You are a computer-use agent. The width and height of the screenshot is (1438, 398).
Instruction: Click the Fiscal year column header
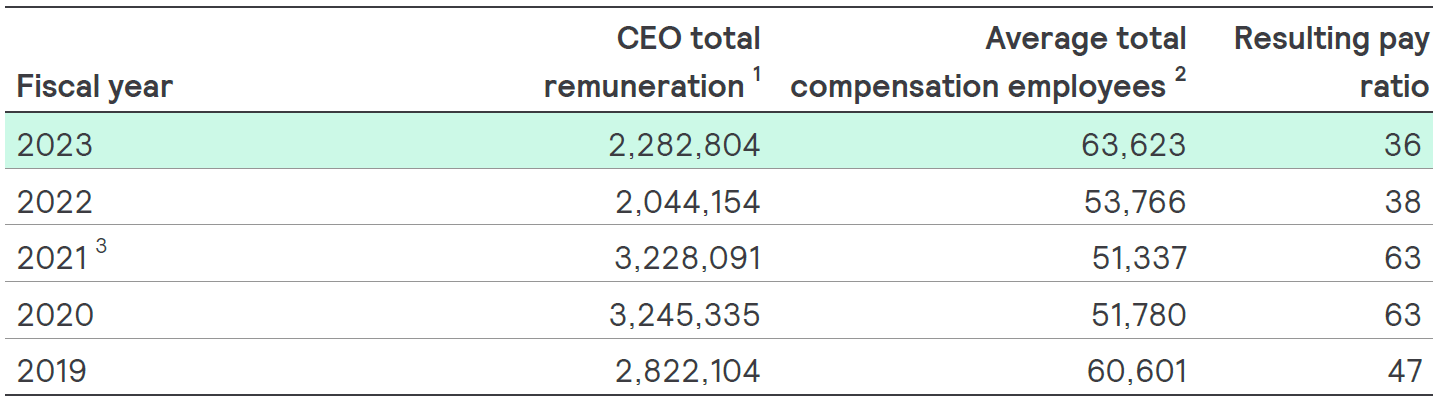(94, 87)
